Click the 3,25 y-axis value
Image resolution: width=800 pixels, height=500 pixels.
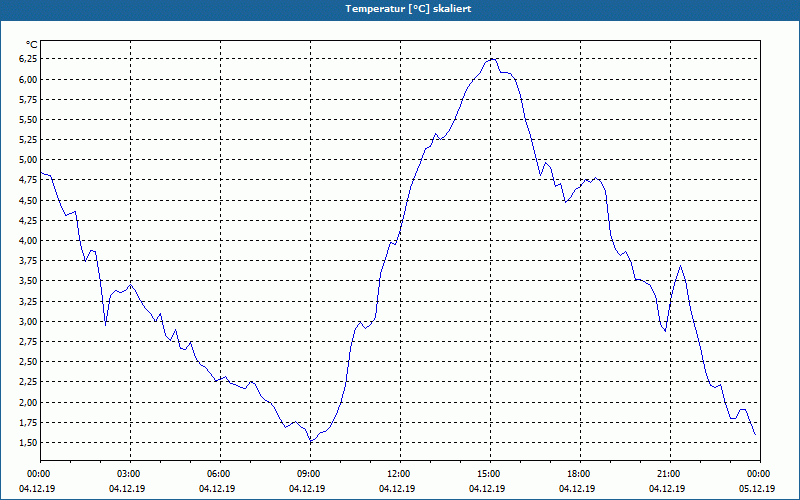pos(29,302)
